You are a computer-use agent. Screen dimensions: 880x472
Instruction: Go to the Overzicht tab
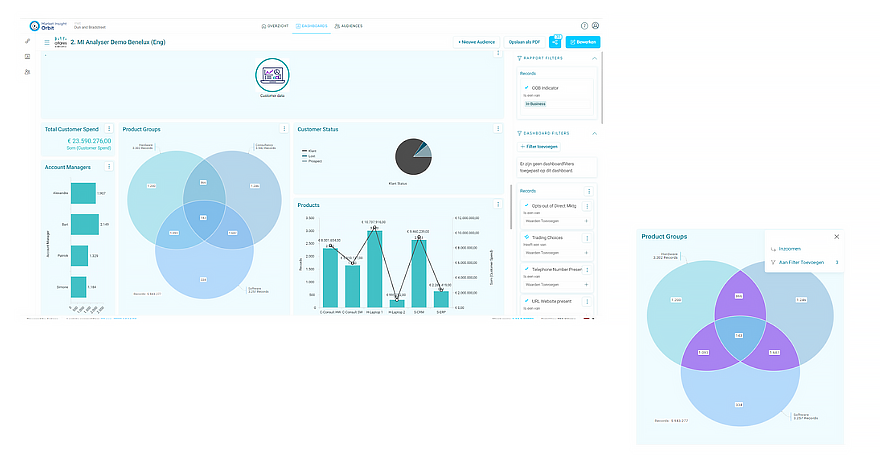(x=274, y=25)
